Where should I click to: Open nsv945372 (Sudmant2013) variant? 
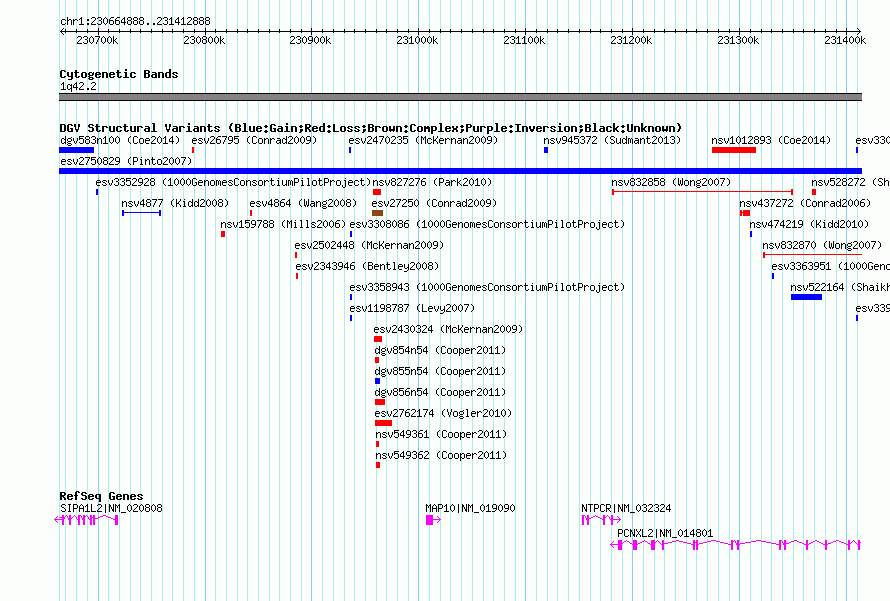(612, 140)
